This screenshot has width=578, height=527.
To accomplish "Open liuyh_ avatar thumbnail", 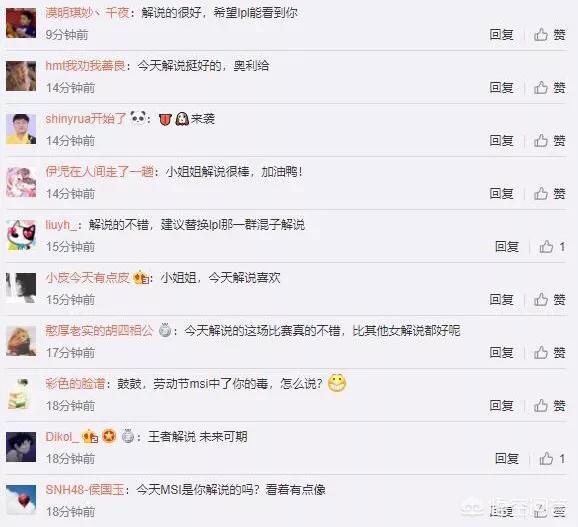I will coord(21,235).
